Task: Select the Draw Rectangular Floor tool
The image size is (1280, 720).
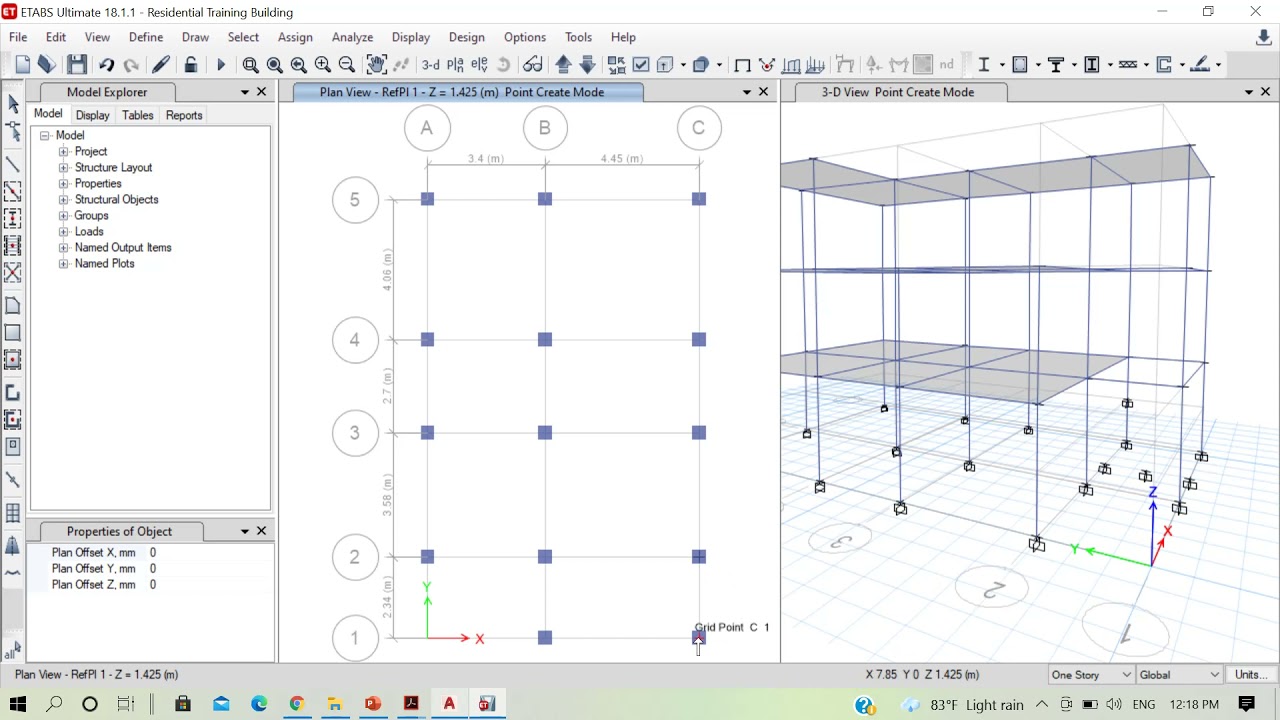Action: click(x=13, y=333)
